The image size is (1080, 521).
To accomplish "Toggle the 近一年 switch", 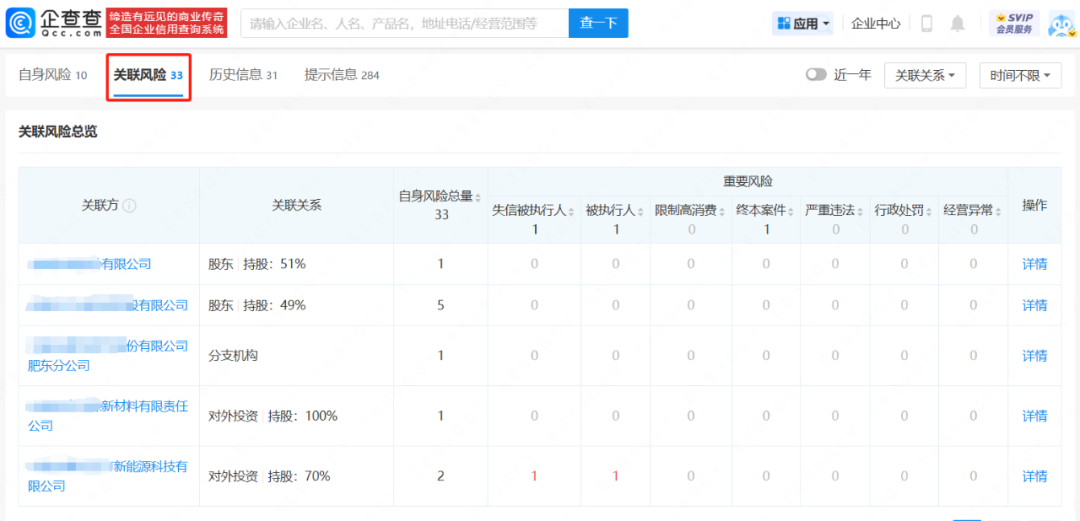I will 816,75.
